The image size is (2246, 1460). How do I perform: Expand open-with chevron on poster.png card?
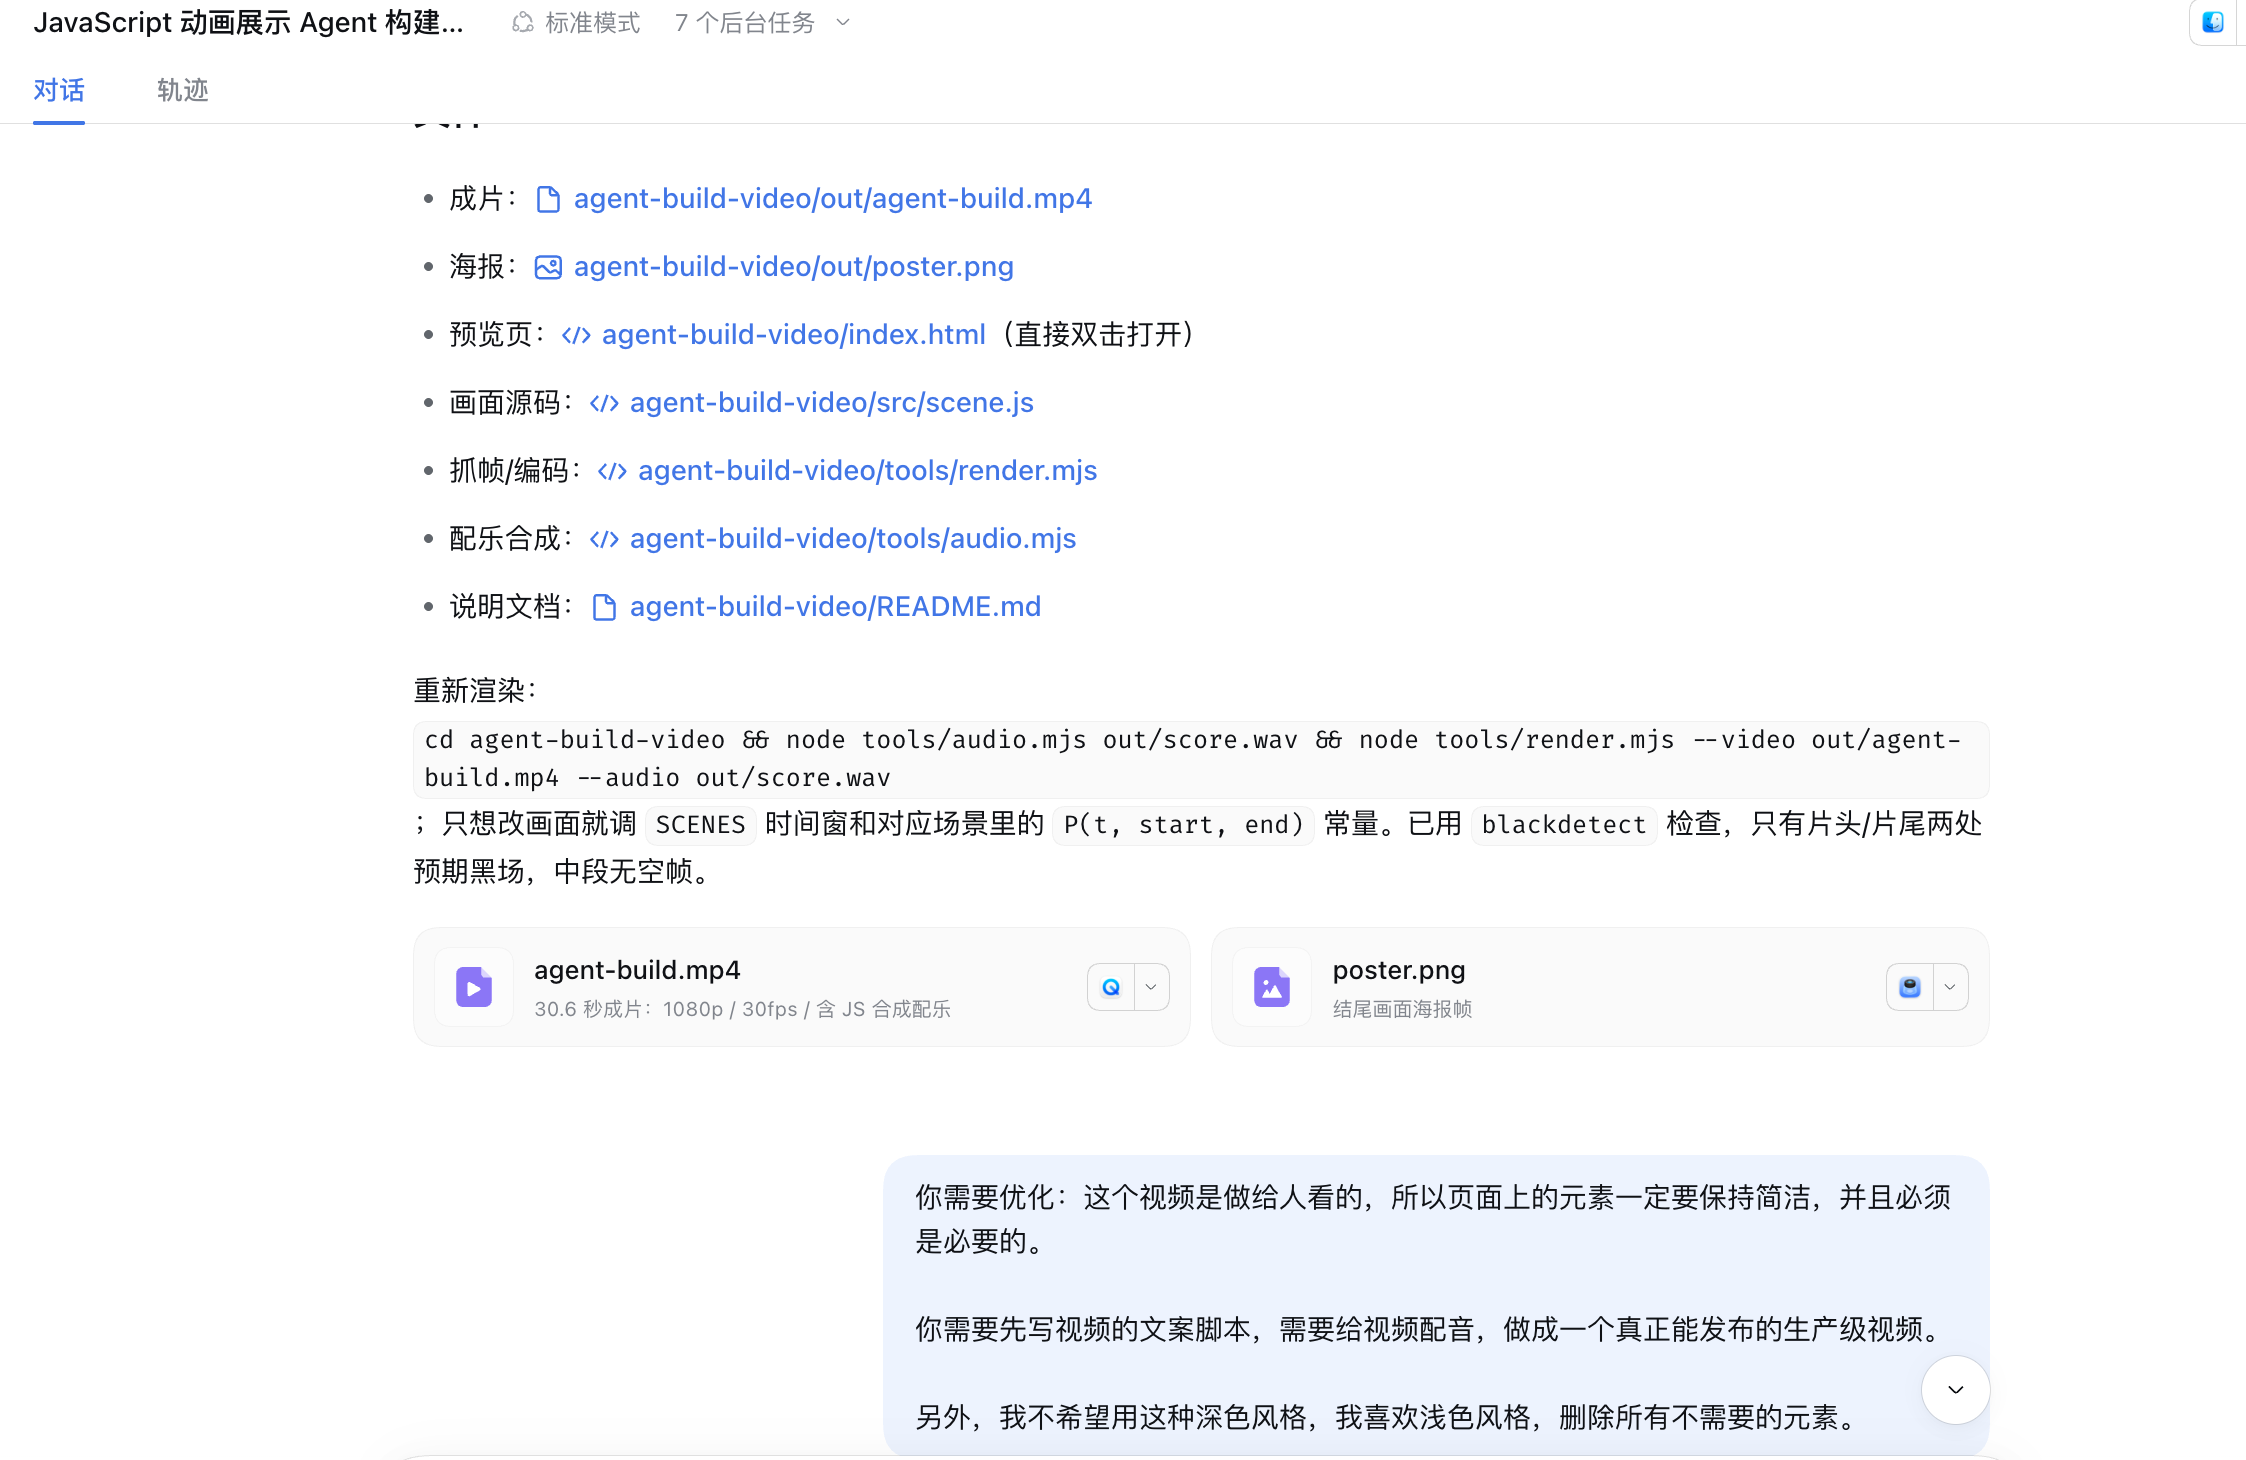1950,987
